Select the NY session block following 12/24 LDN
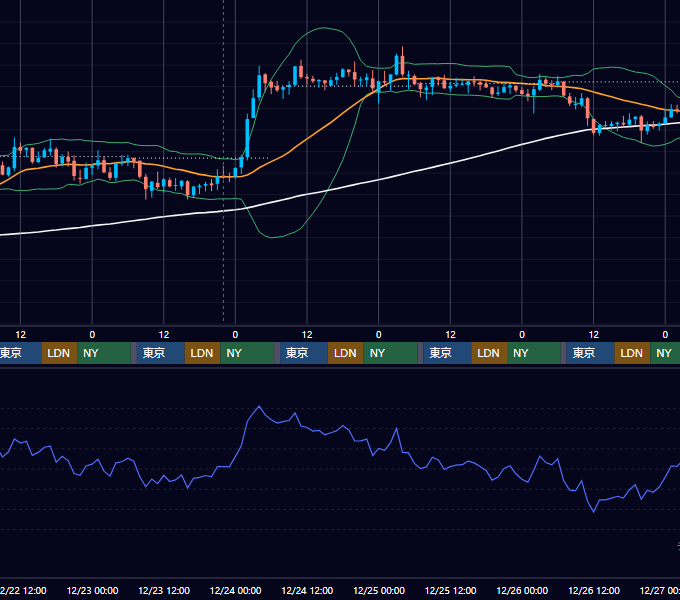Viewport: 680px width, 600px height. tap(390, 353)
